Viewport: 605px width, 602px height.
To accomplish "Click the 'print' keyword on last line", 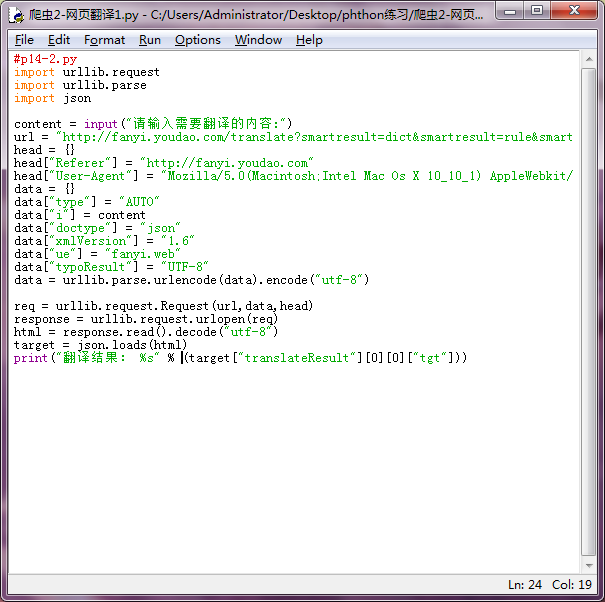I will pos(30,358).
